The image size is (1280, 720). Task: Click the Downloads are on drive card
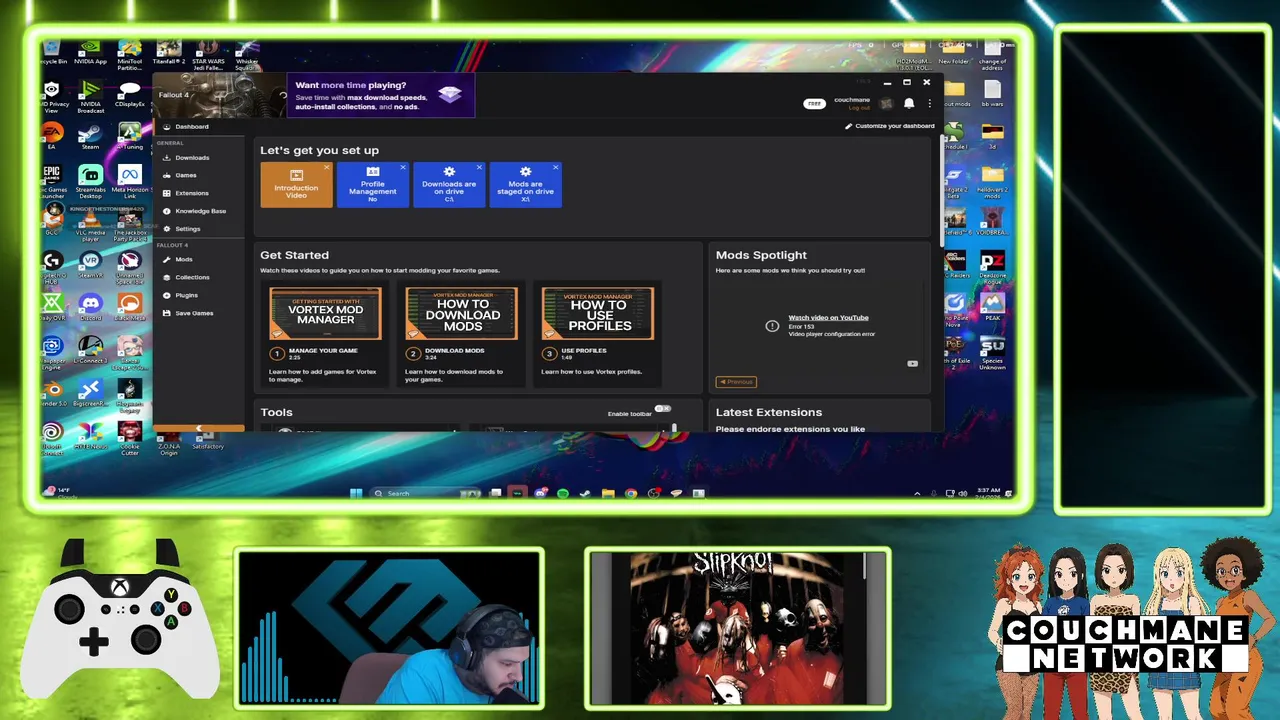448,185
